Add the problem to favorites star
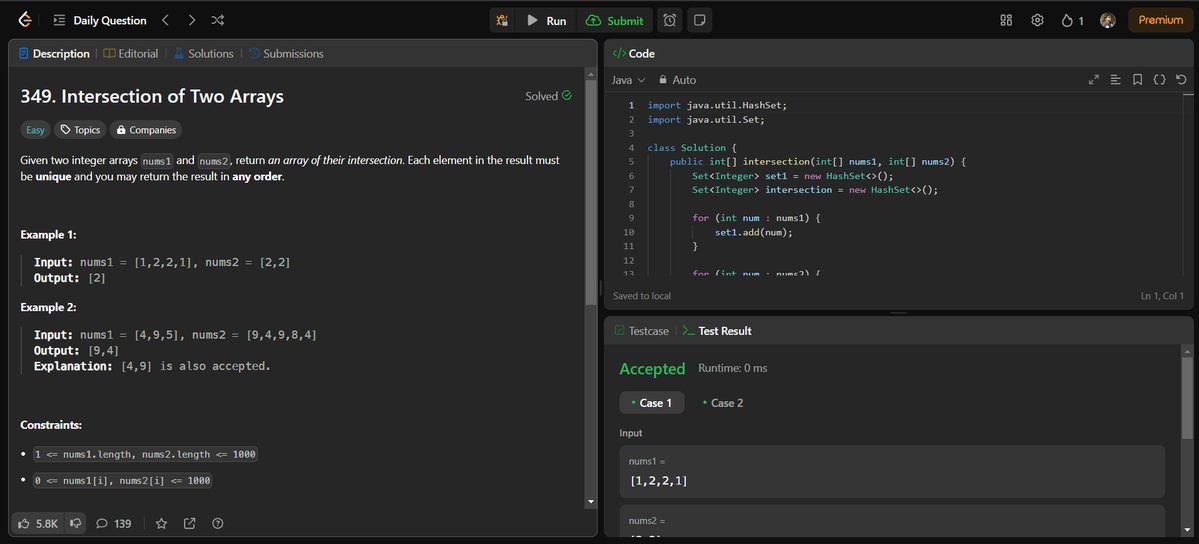Viewport: 1199px width, 544px height. 161,523
